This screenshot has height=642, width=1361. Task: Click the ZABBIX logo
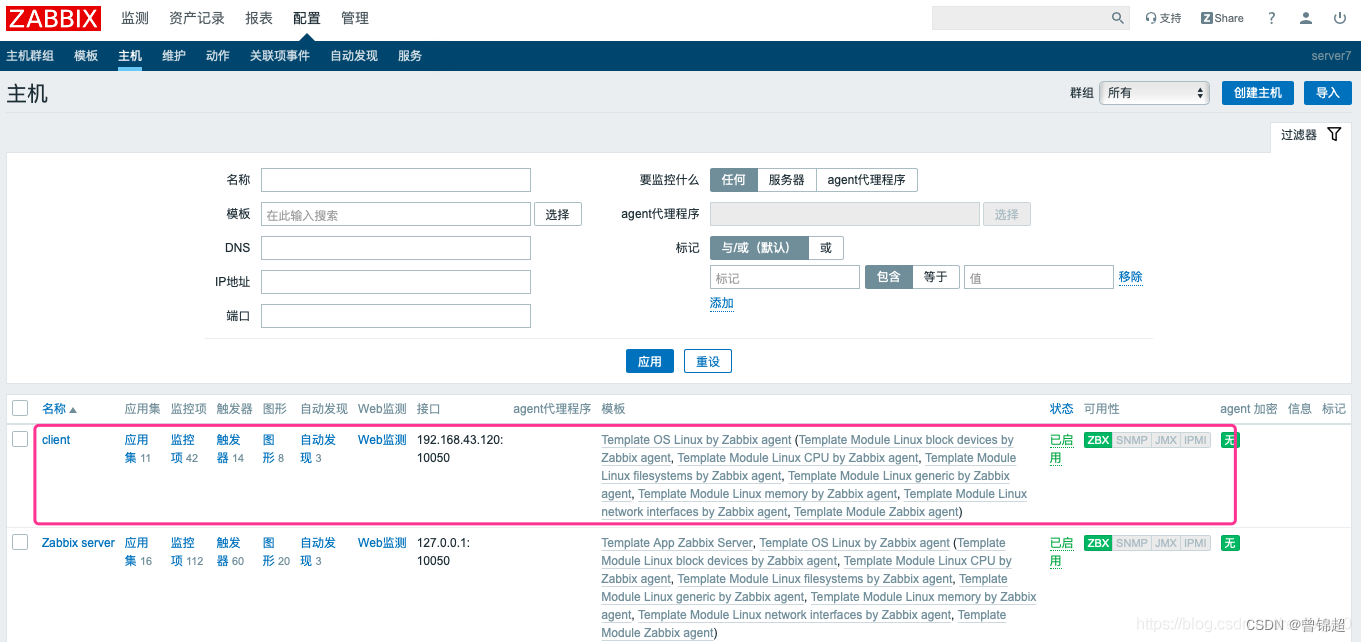coord(54,18)
